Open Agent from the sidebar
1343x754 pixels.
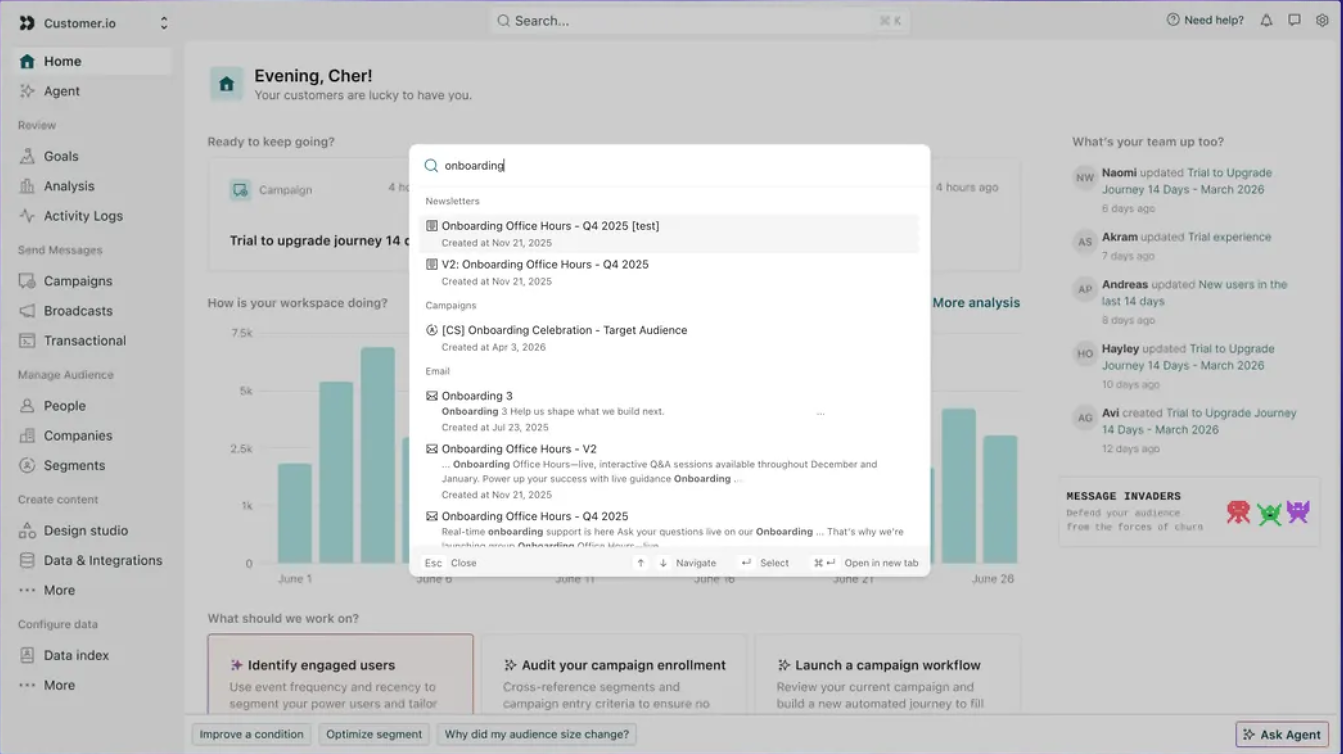61,91
